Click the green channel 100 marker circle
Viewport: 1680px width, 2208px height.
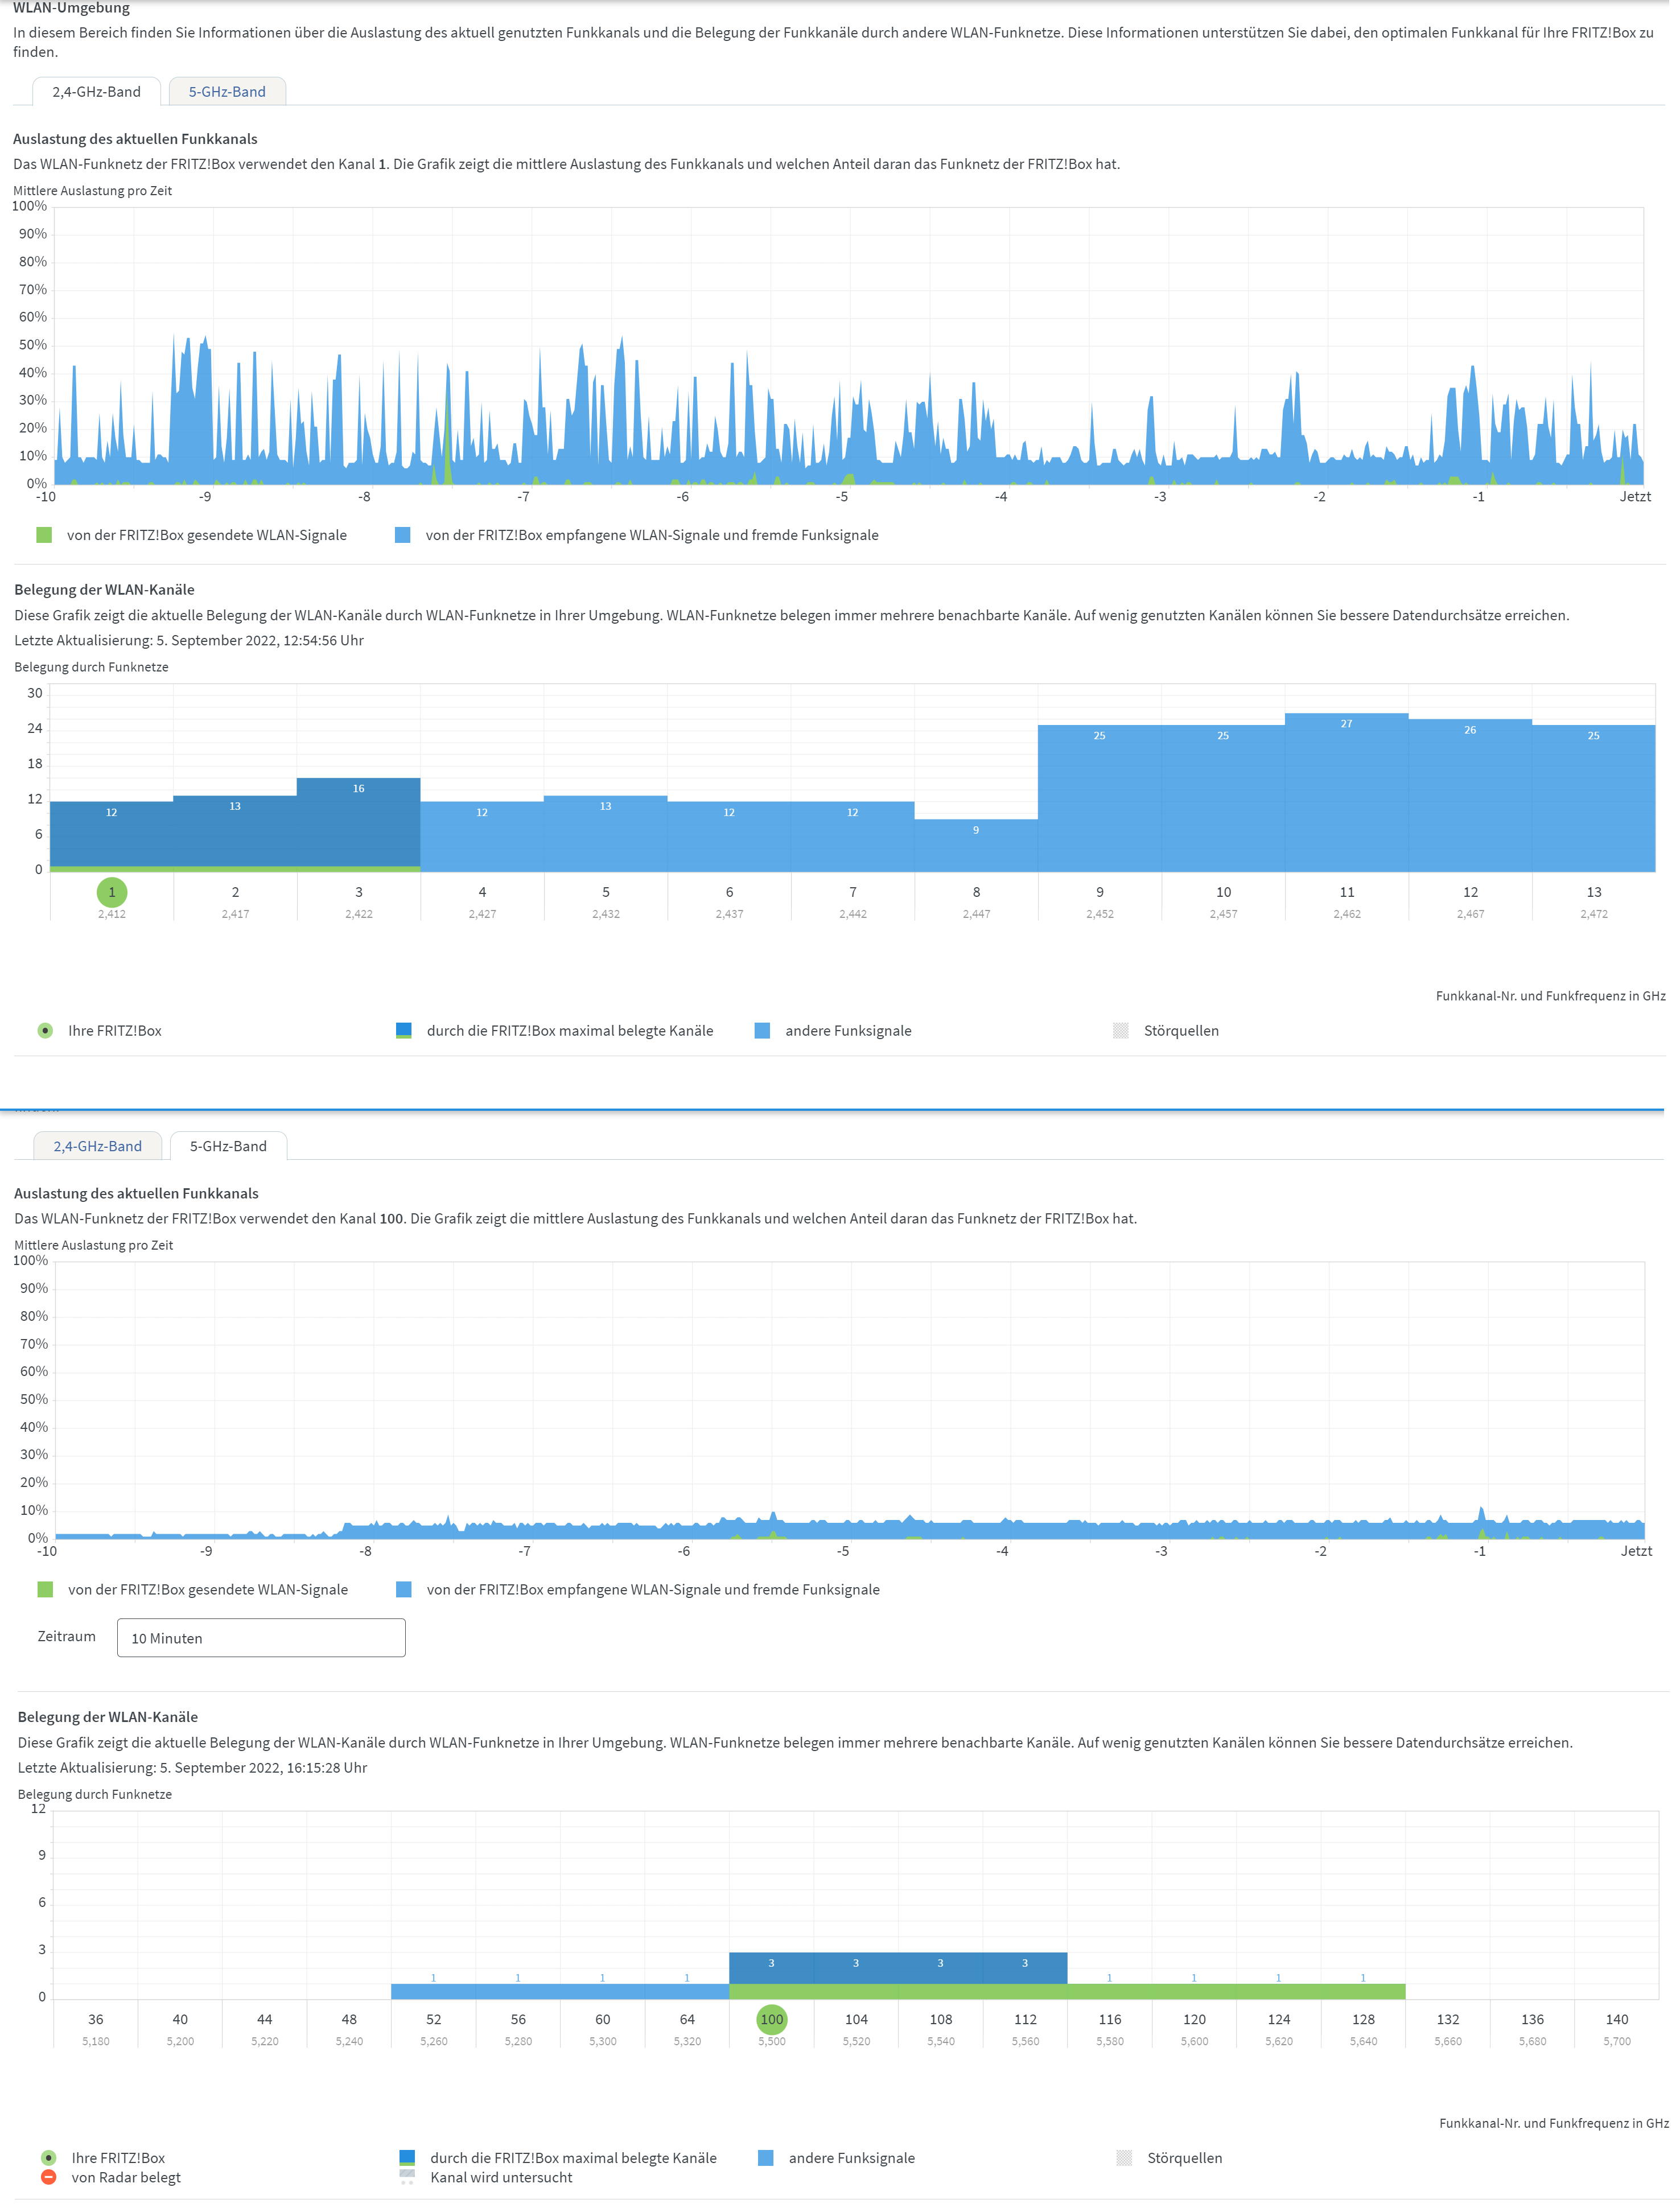[x=771, y=2019]
